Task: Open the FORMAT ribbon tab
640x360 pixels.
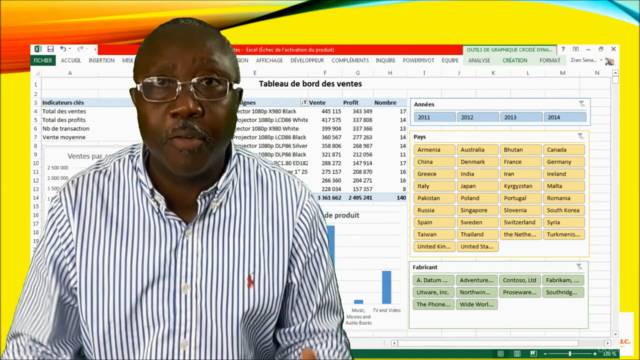Action: point(550,60)
